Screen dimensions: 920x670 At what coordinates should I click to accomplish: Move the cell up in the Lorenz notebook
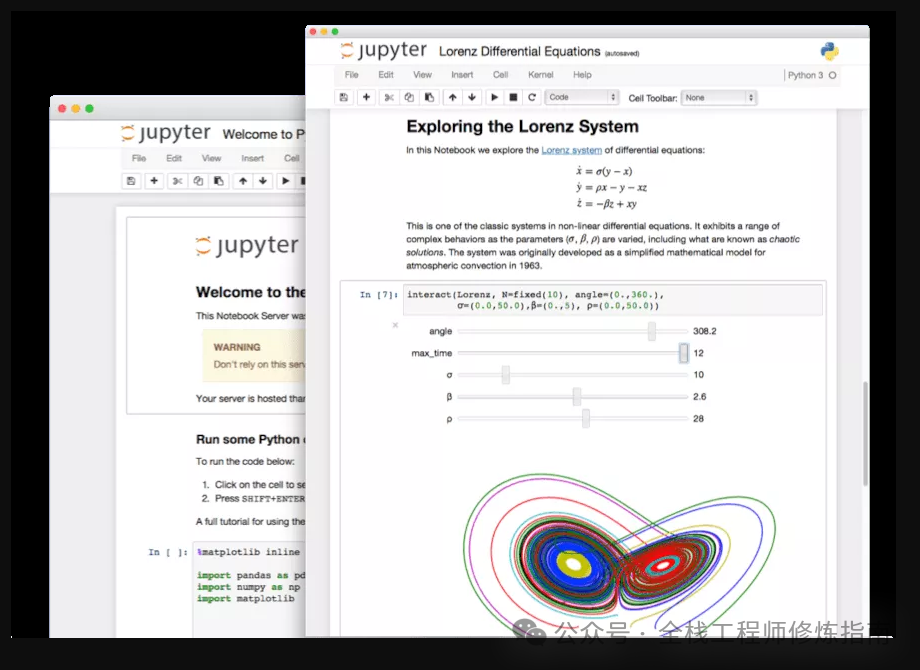tap(452, 97)
